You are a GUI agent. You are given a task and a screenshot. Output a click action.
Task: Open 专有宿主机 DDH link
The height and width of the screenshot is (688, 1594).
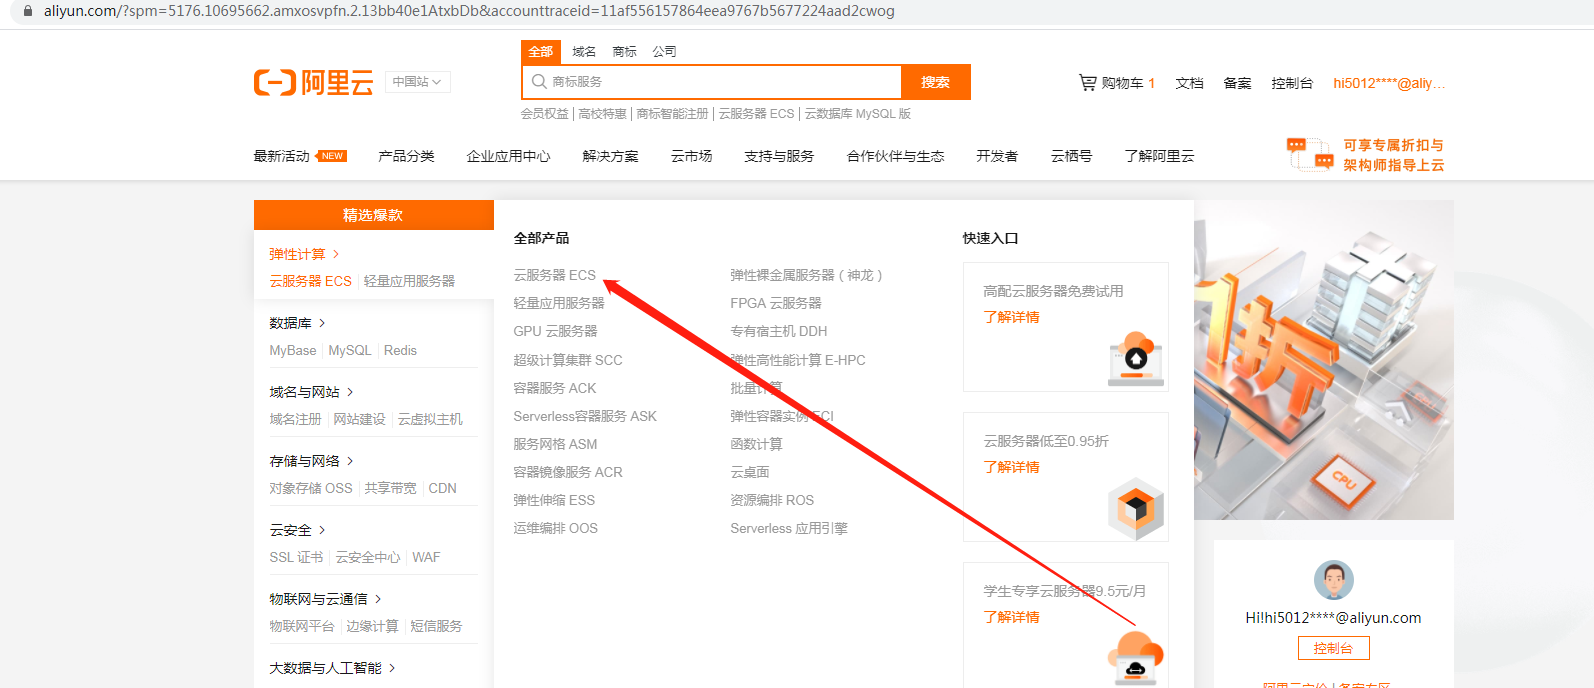coord(779,331)
